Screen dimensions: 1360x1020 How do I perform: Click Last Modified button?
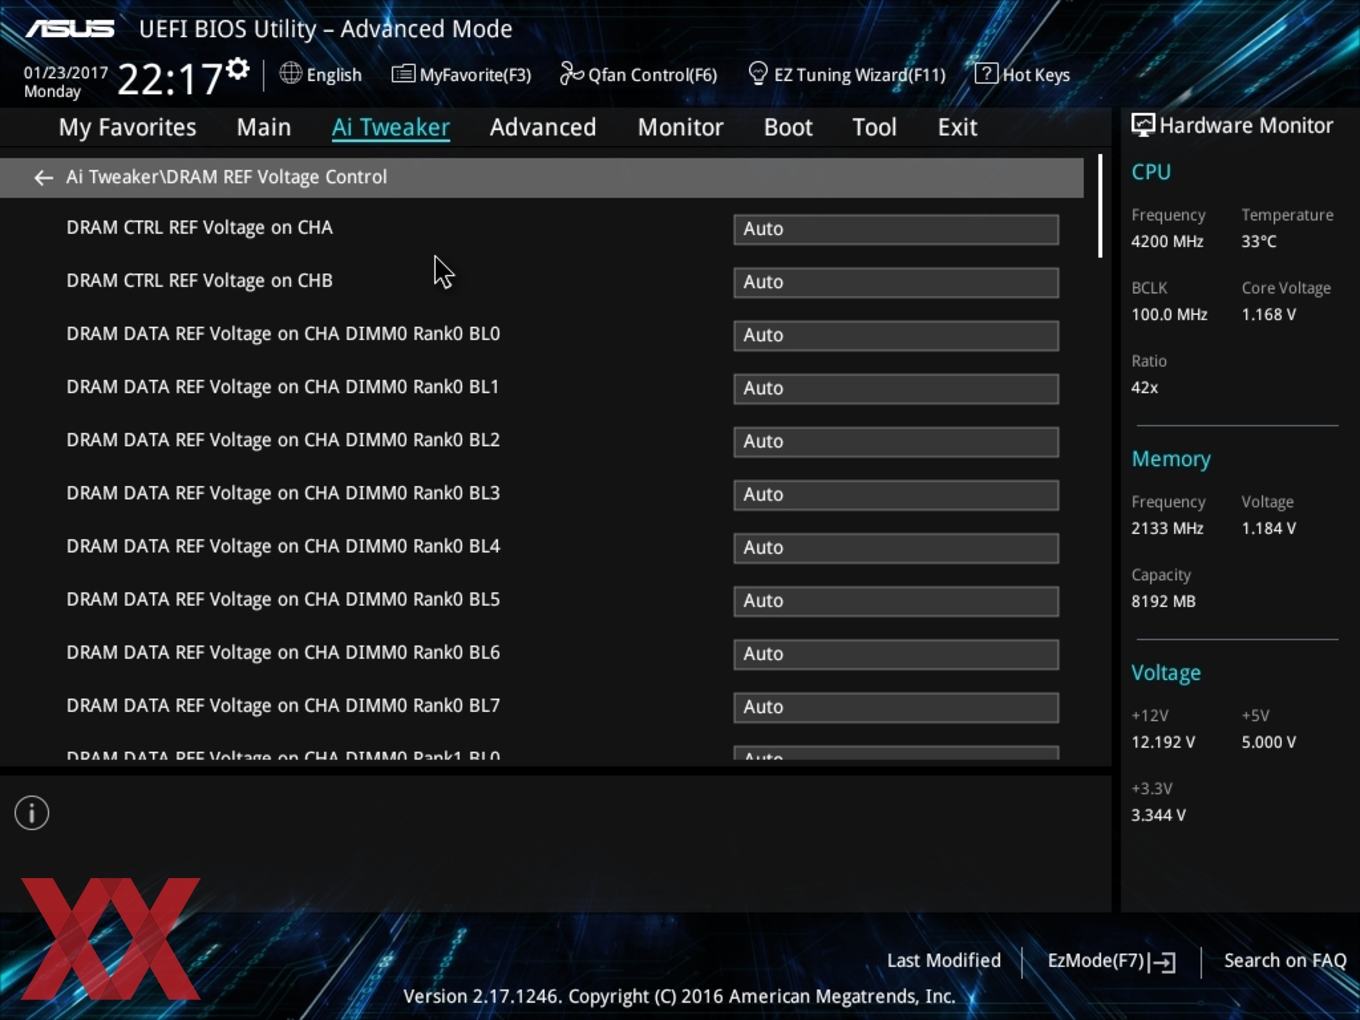pyautogui.click(x=944, y=960)
